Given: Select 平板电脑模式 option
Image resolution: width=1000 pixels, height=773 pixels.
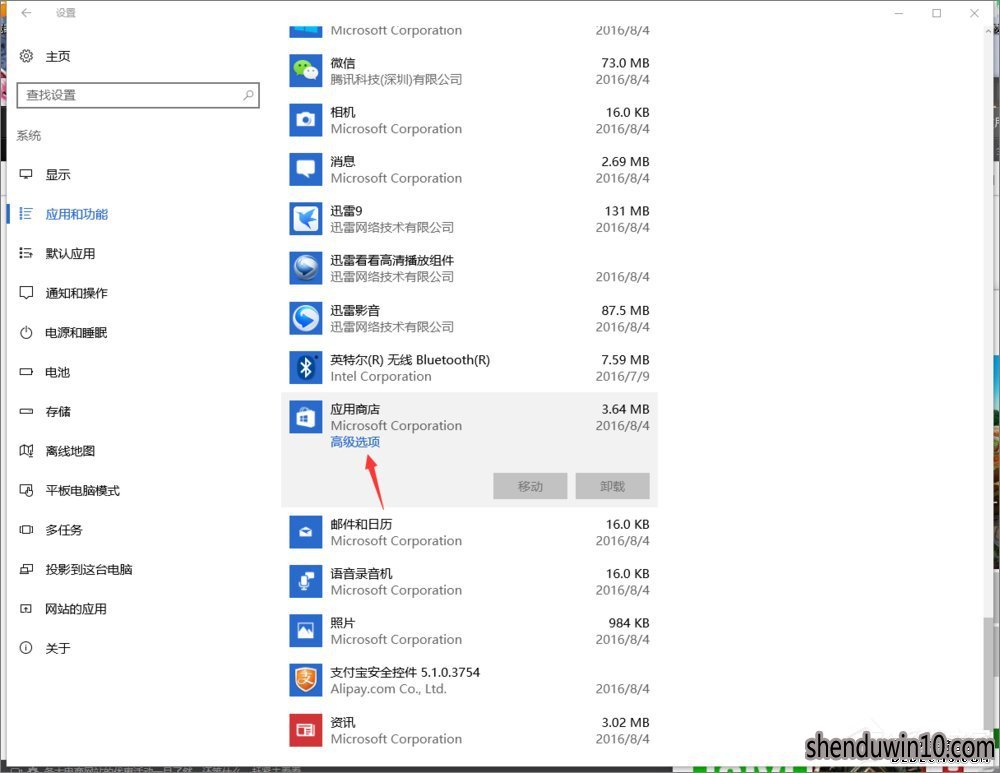Looking at the screenshot, I should click(82, 490).
